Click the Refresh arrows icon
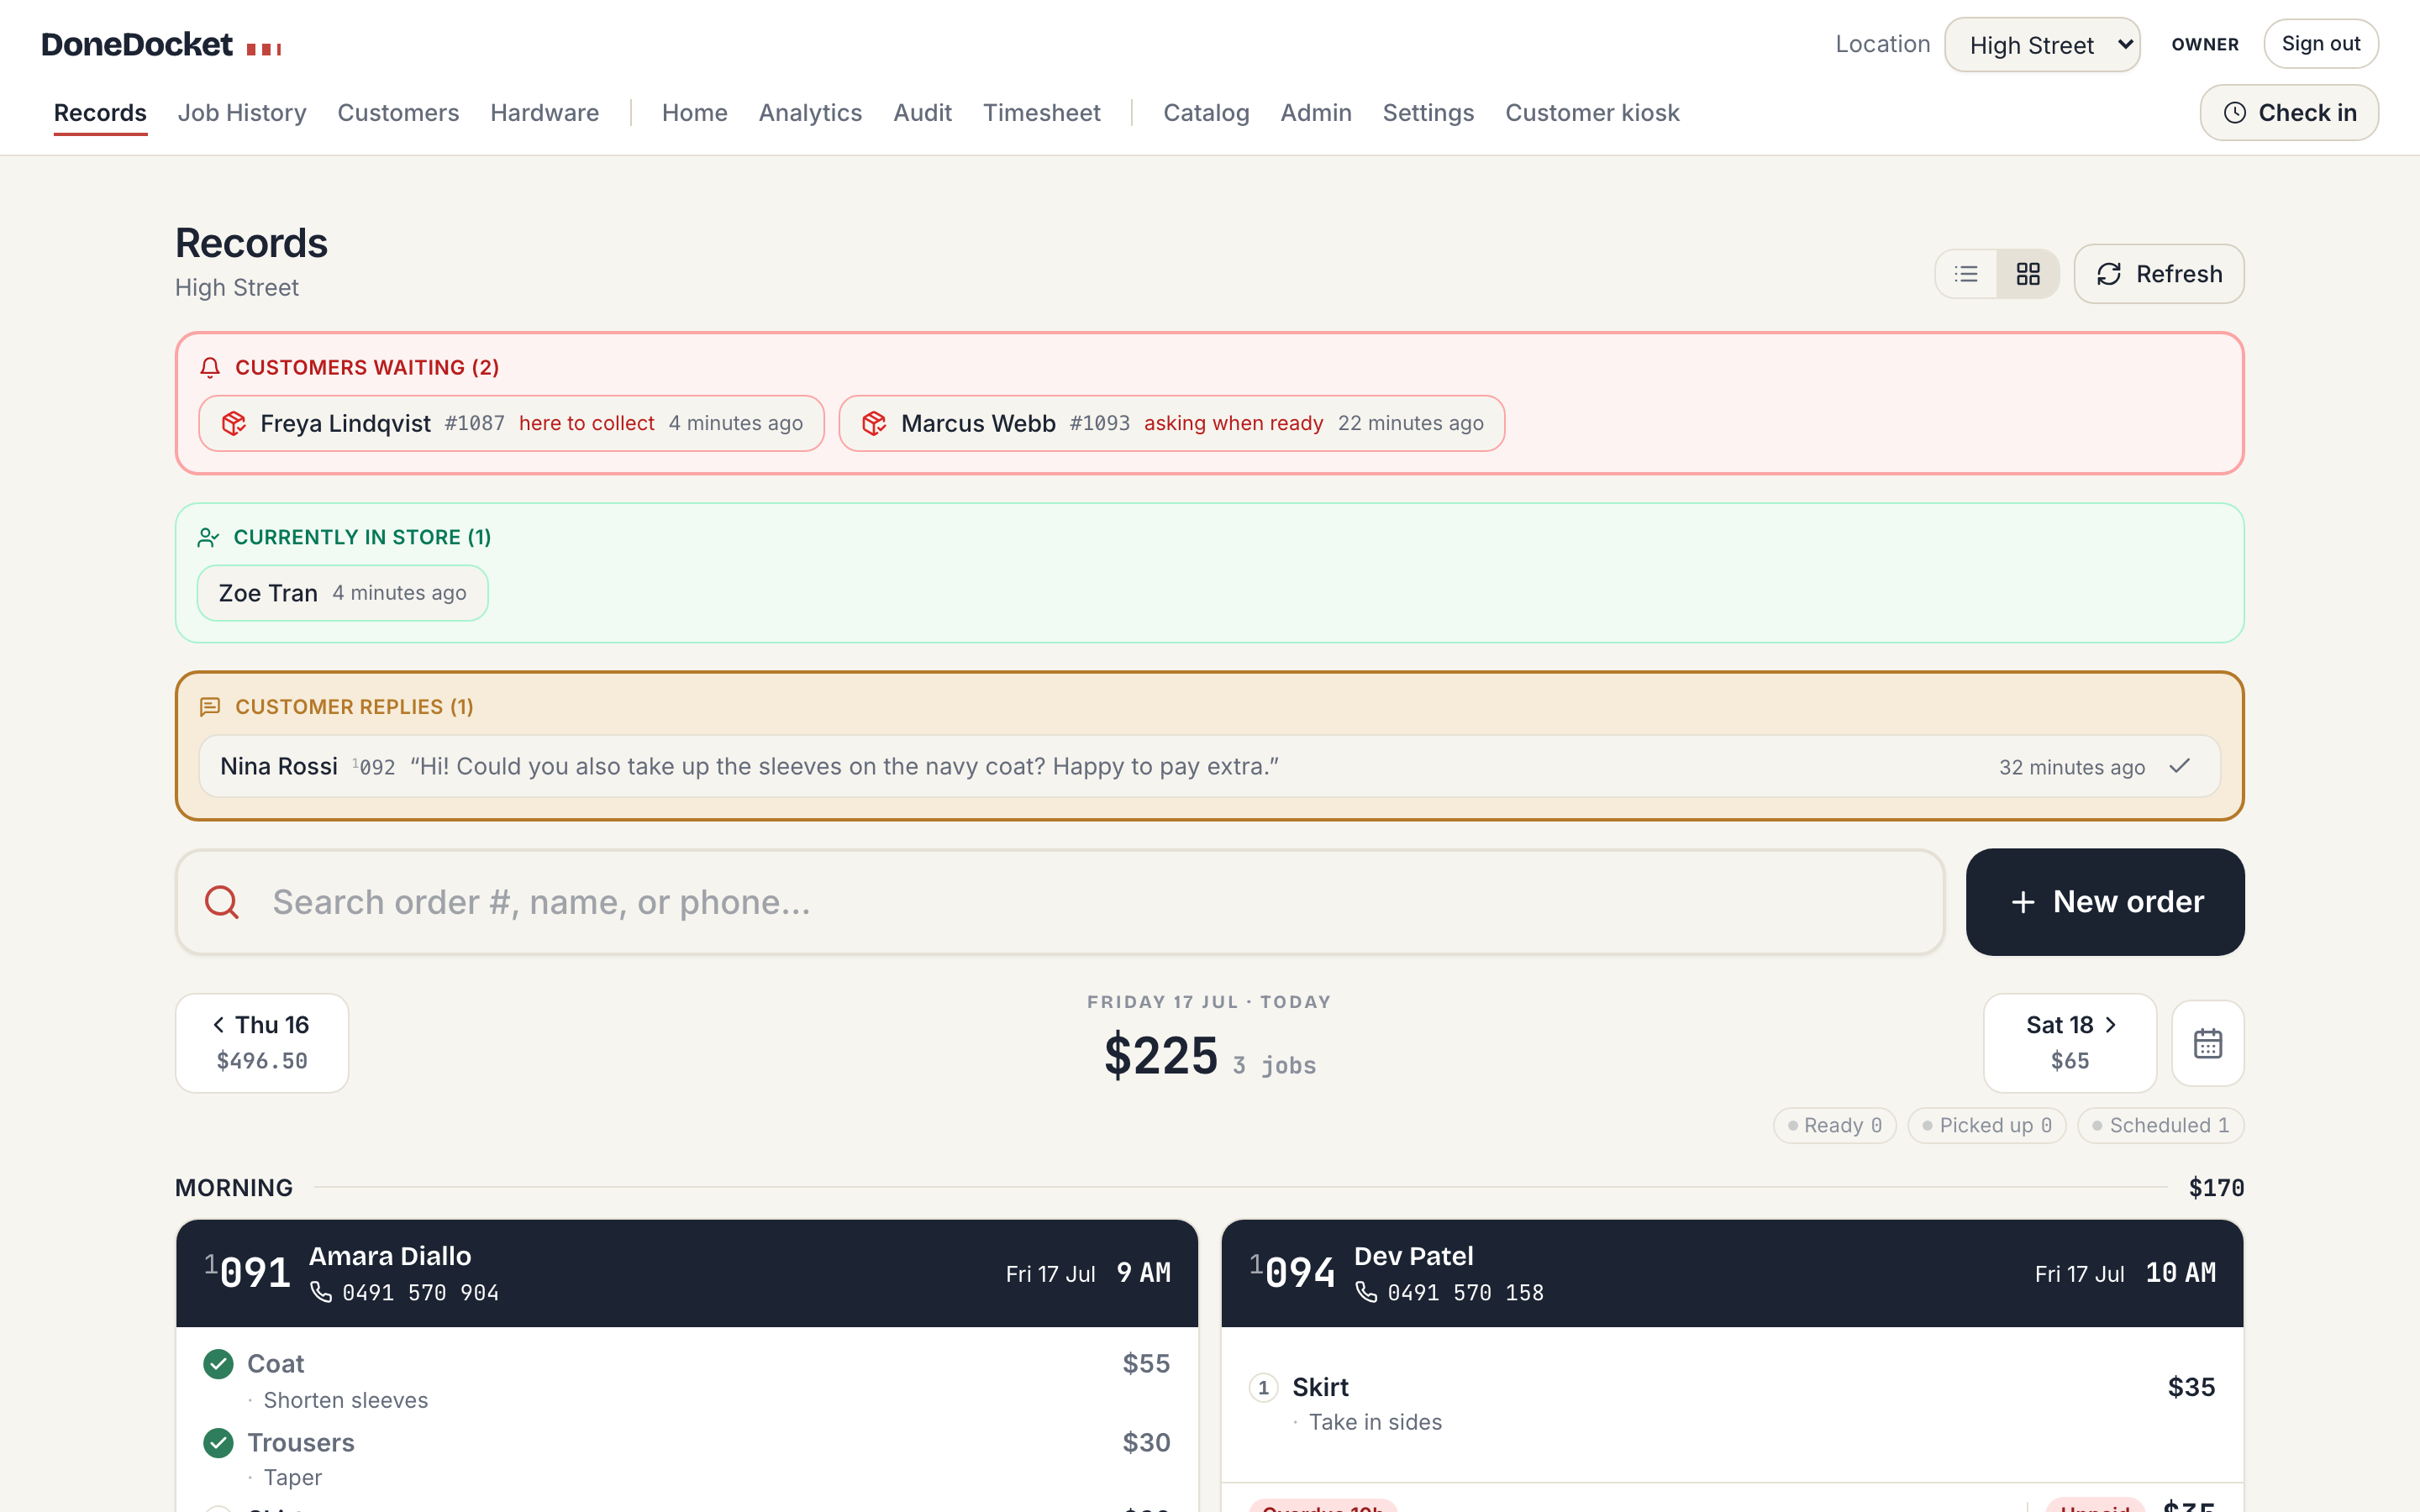The width and height of the screenshot is (2420, 1512). click(2109, 274)
